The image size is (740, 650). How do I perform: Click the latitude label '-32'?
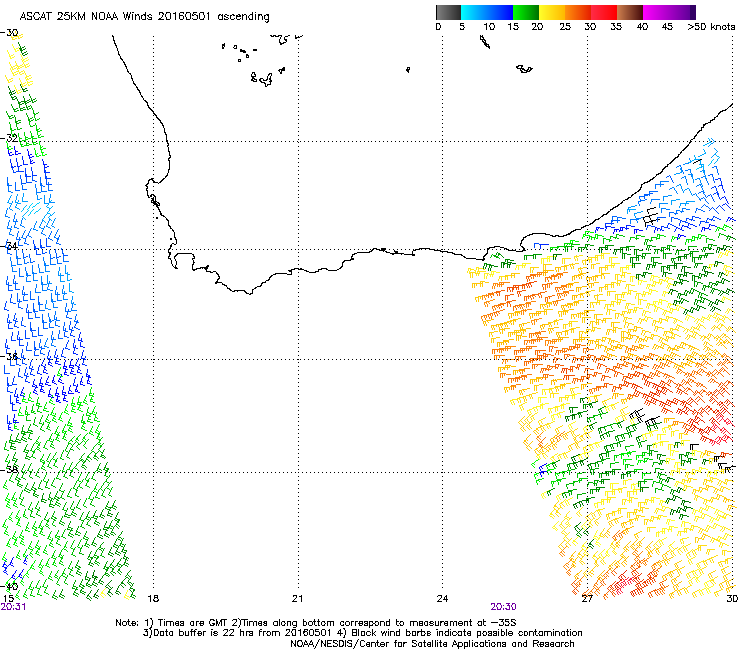(x=9, y=138)
